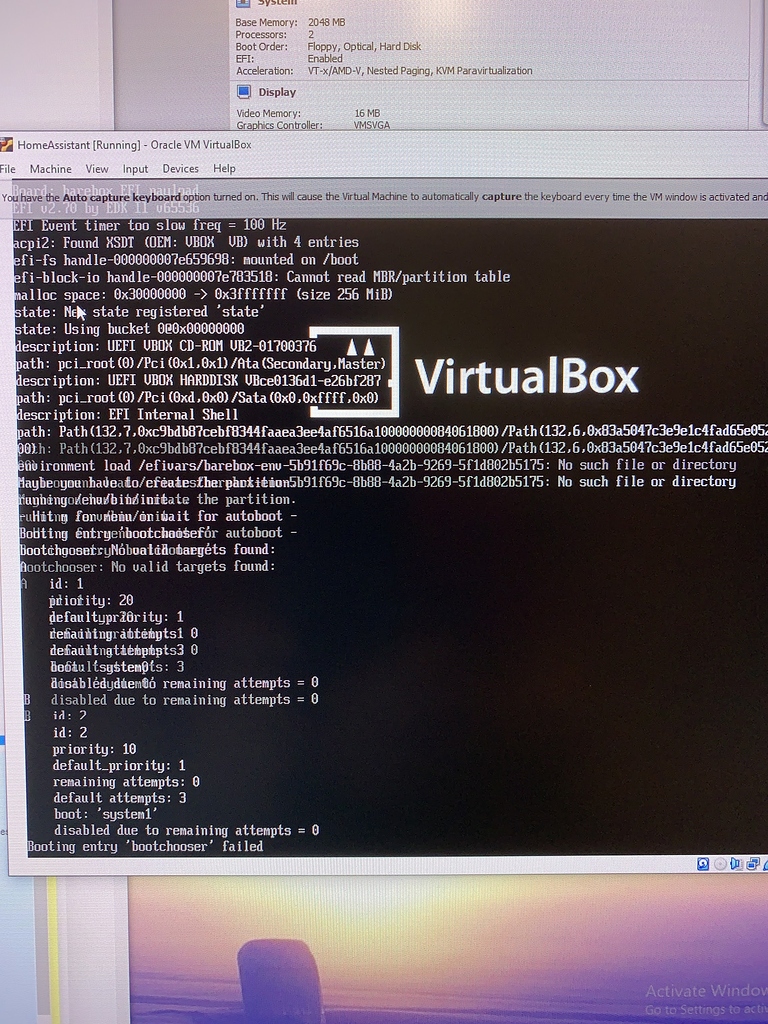Open the Help menu

pyautogui.click(x=224, y=169)
